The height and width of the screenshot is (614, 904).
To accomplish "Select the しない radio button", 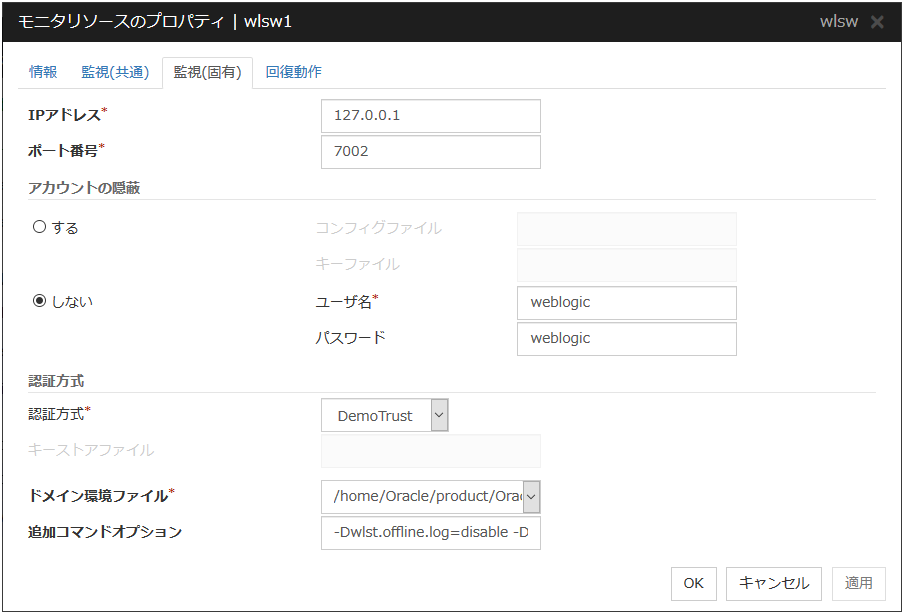I will (x=40, y=301).
